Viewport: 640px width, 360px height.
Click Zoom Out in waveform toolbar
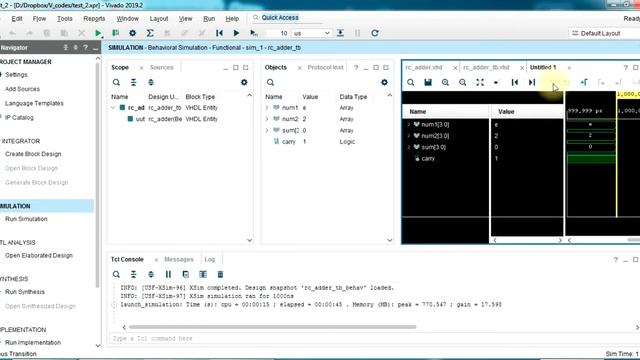tap(462, 82)
